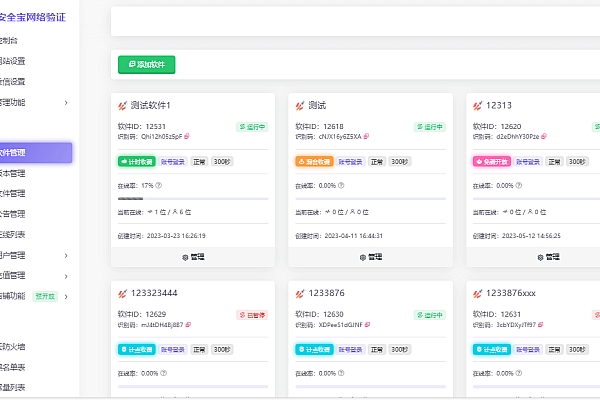Viewport: 600px width, 400px height.
Task: Click 计点收费 badge on 1233876xxx card
Action: 492,349
